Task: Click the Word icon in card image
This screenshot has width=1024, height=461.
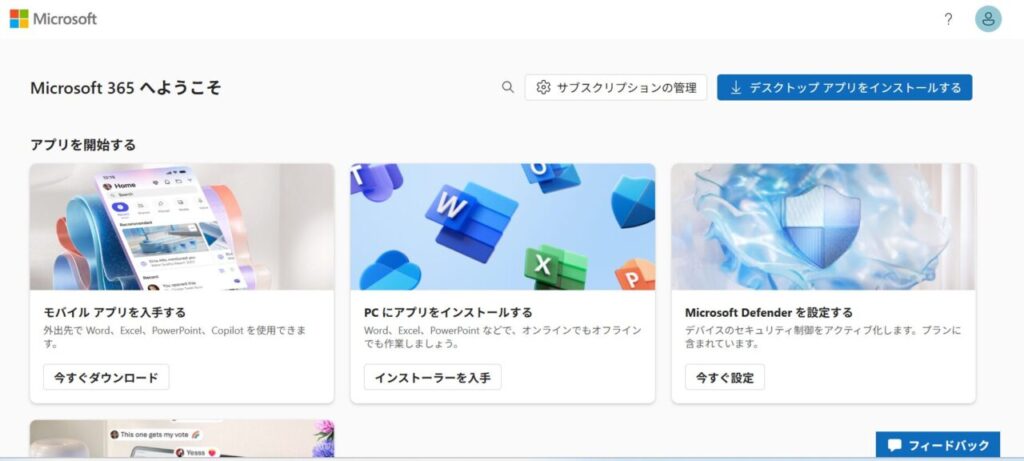Action: (470, 222)
